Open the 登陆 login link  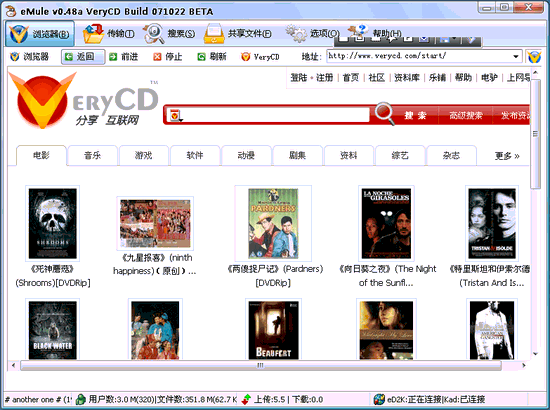click(299, 78)
